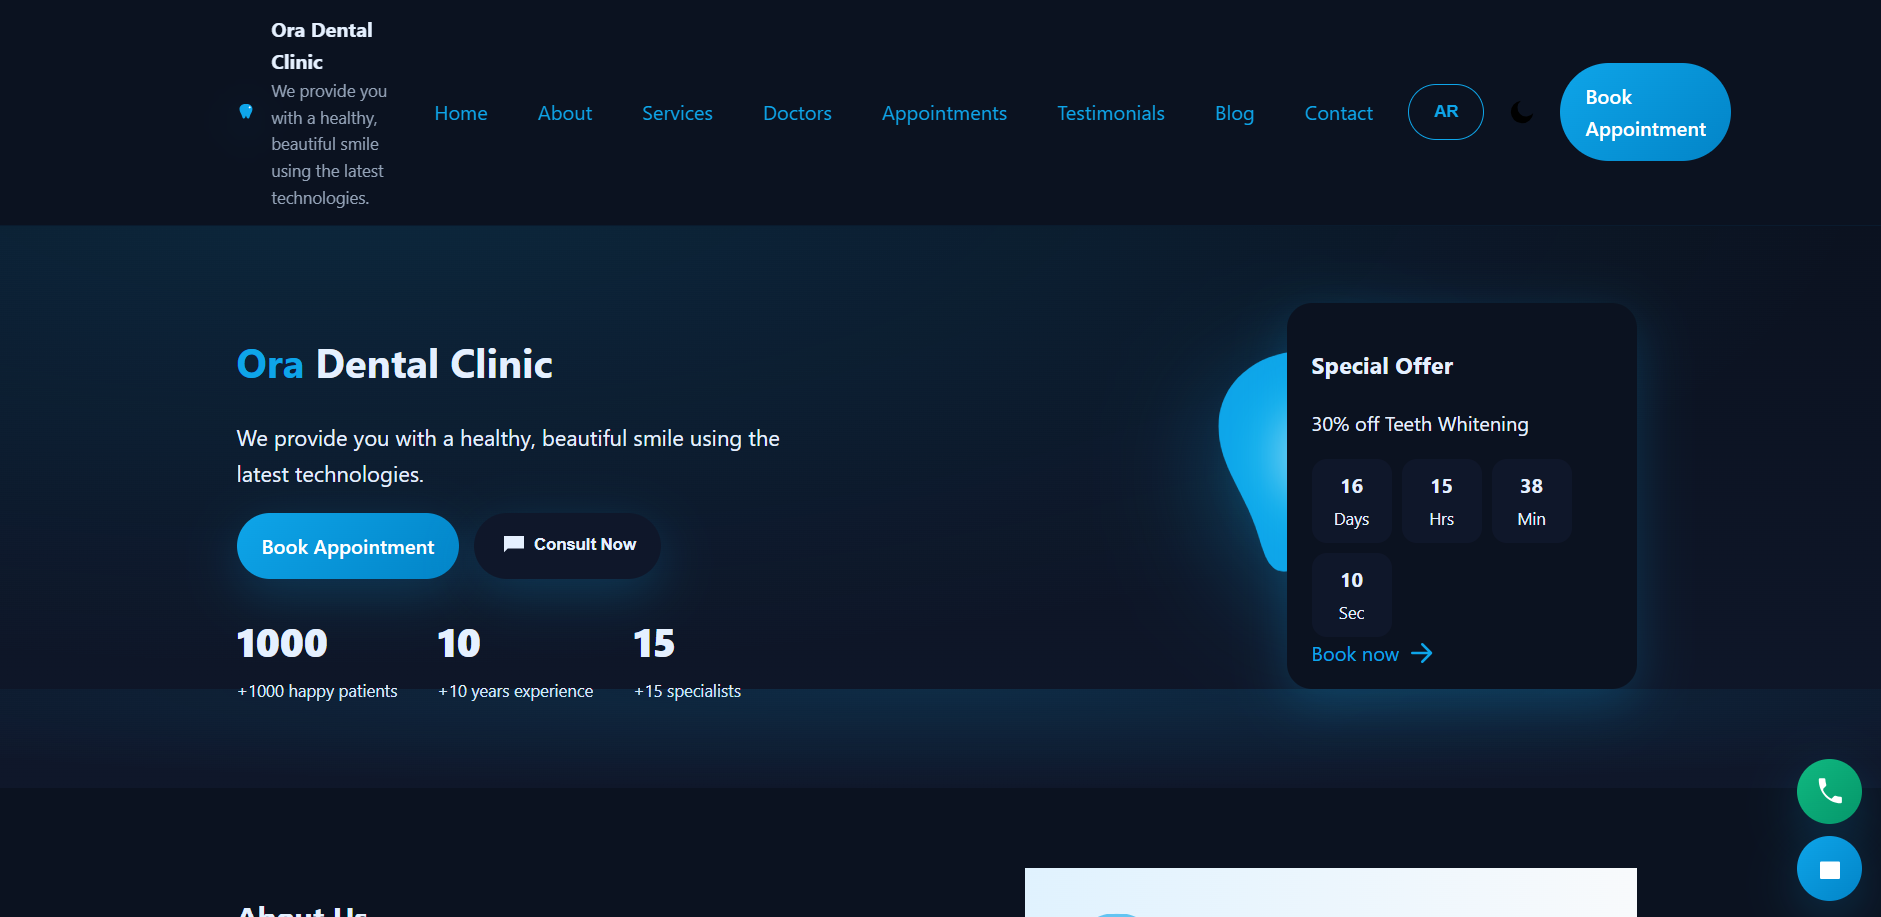Open the Contact page
Viewport: 1881px width, 917px height.
(x=1337, y=113)
